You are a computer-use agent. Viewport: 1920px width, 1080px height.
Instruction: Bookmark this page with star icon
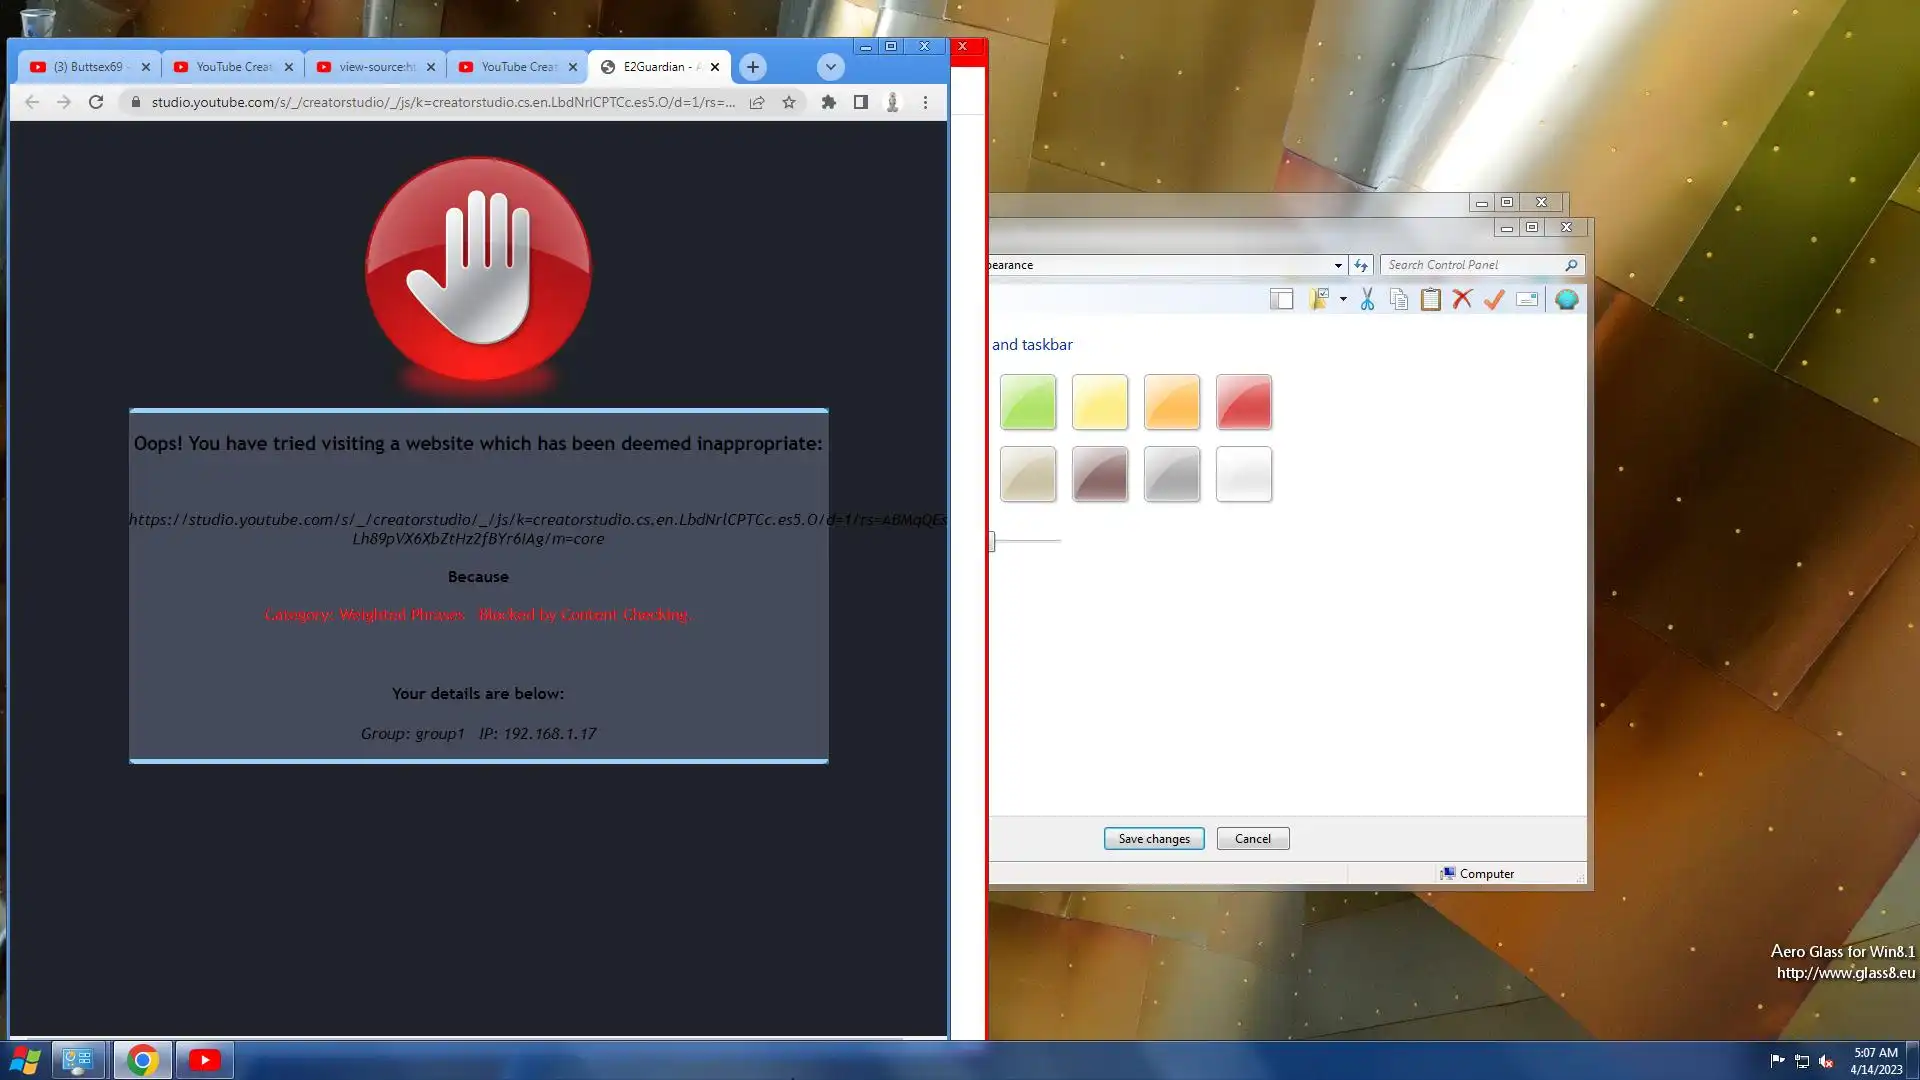[x=789, y=102]
